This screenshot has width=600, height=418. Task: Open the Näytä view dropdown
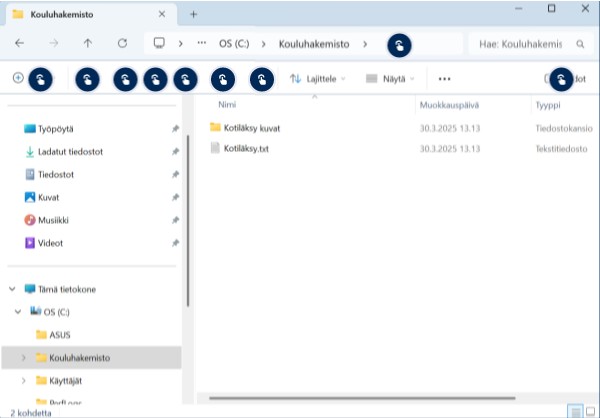point(390,78)
